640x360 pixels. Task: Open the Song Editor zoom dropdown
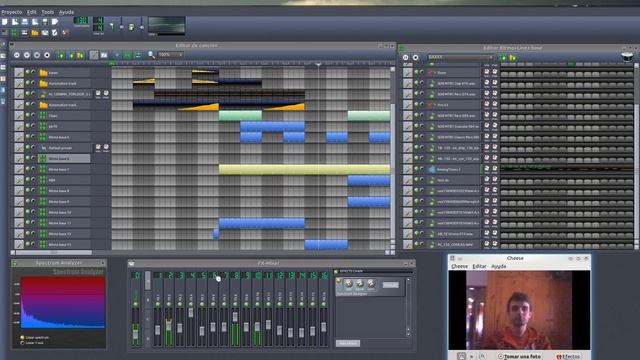[170, 55]
